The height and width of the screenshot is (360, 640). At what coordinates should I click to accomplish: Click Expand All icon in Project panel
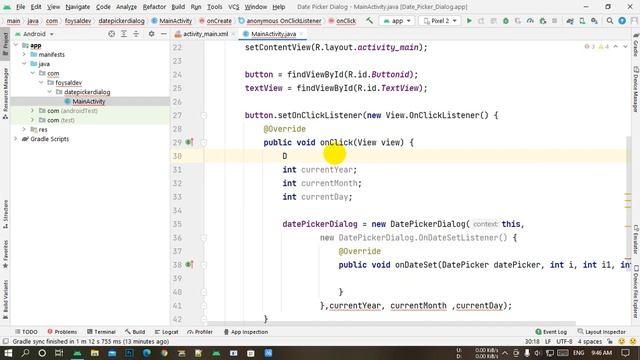coord(124,34)
